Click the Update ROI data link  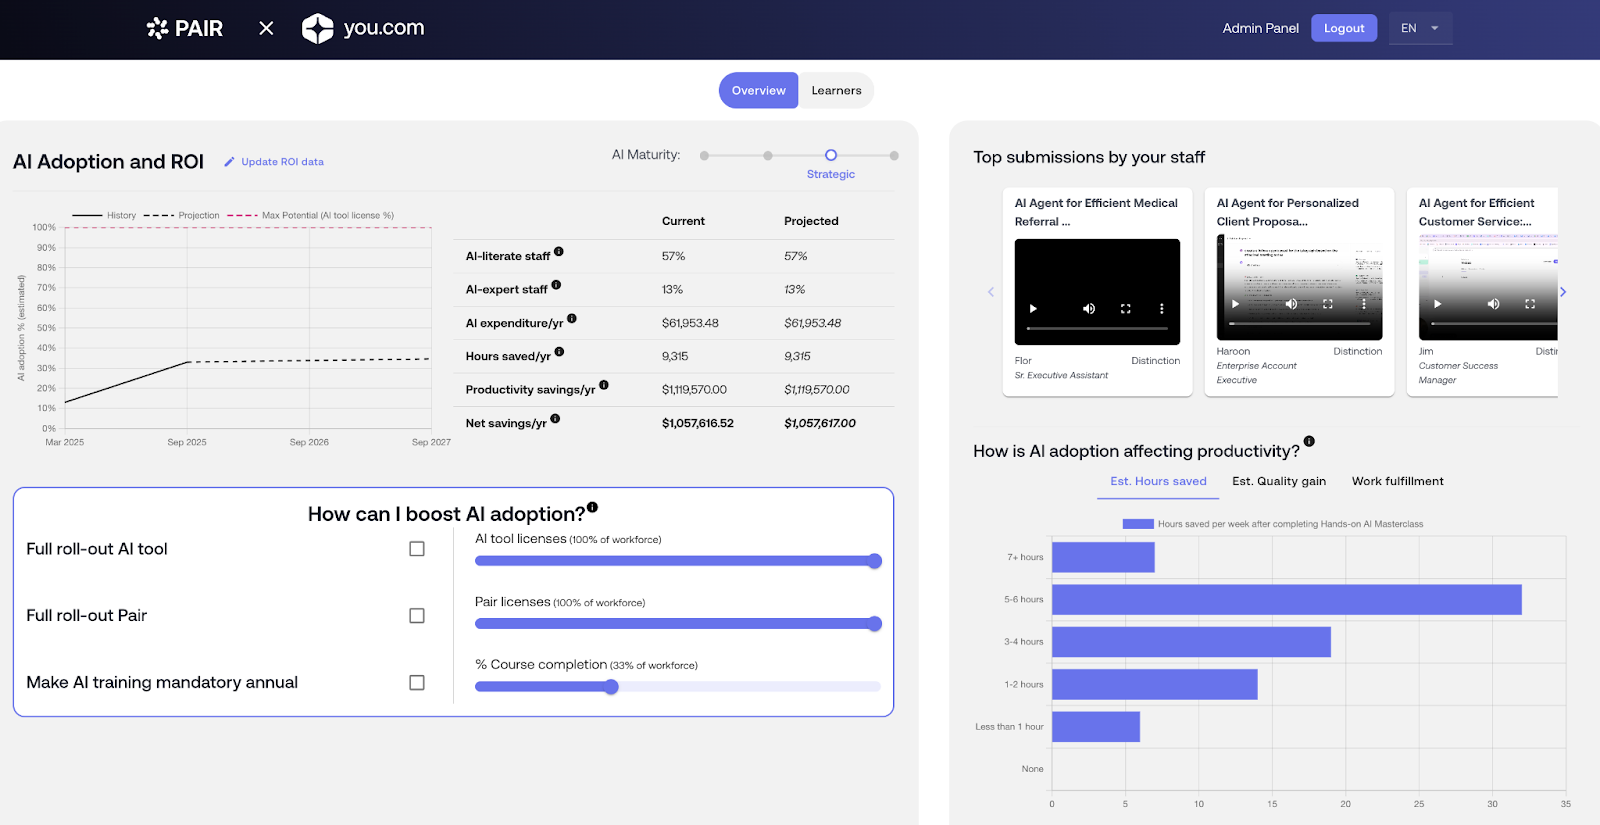[282, 162]
